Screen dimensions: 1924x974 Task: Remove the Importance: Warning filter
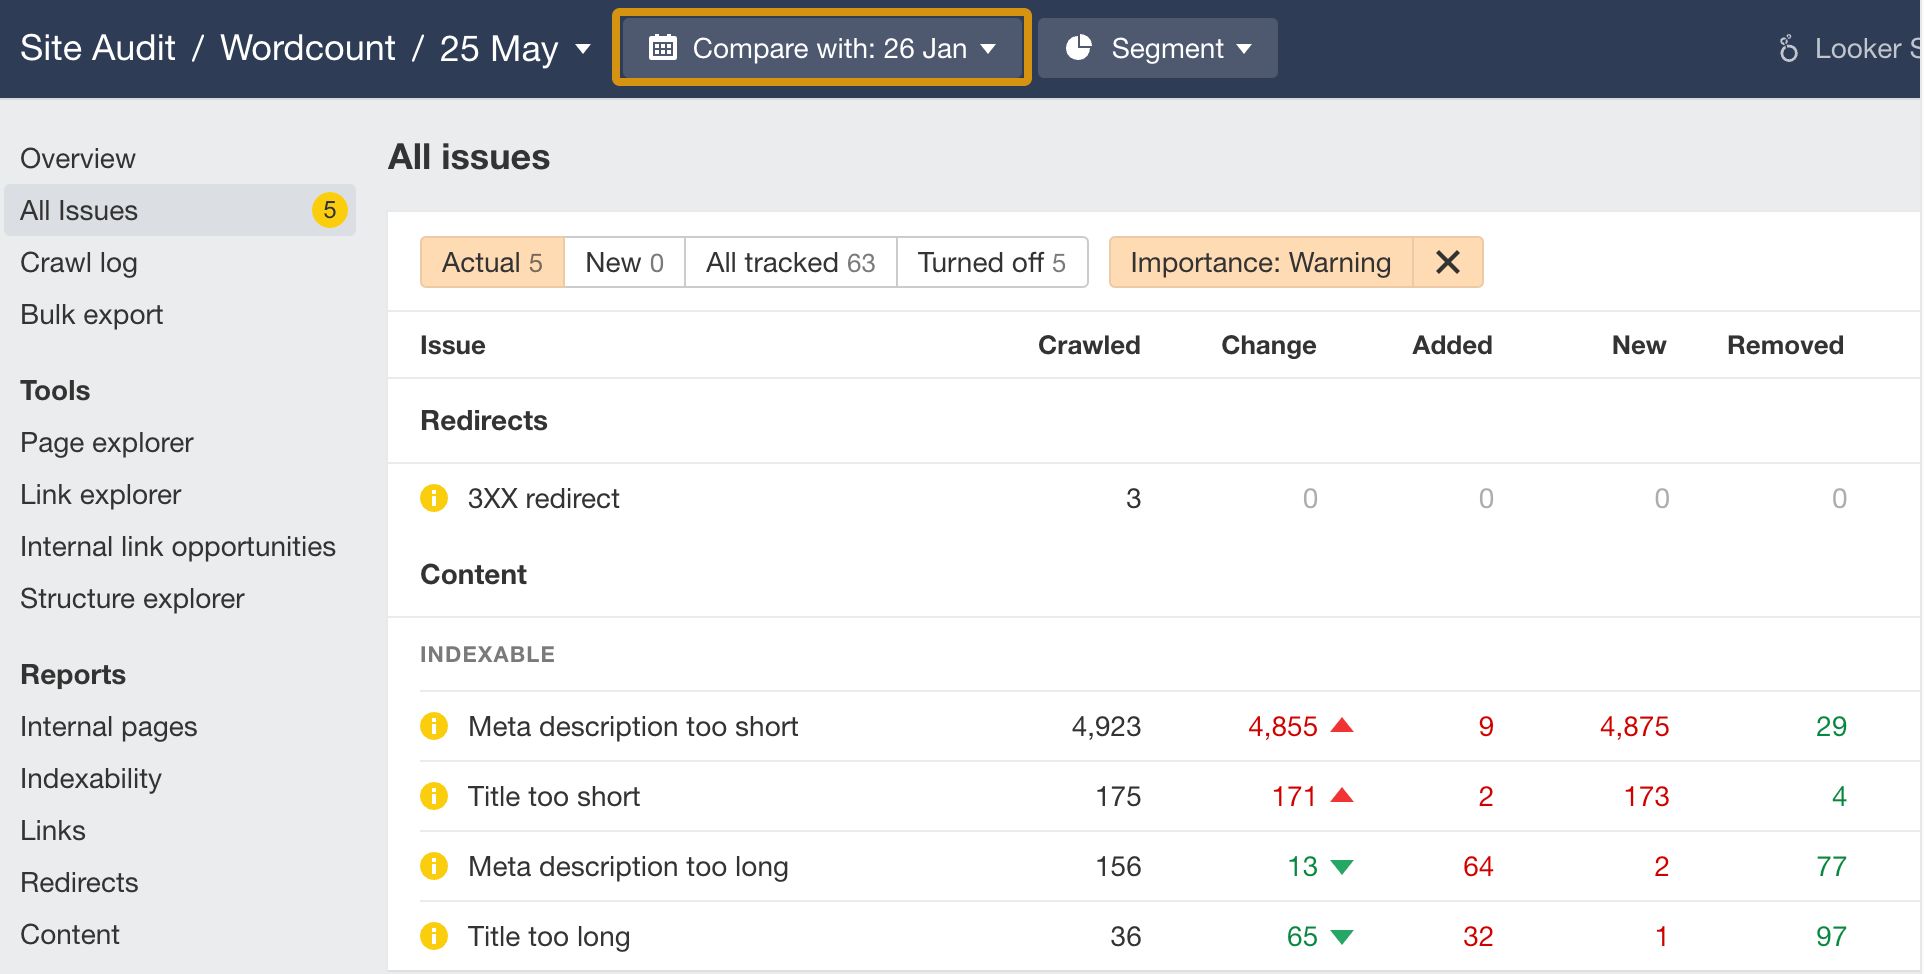point(1447,262)
